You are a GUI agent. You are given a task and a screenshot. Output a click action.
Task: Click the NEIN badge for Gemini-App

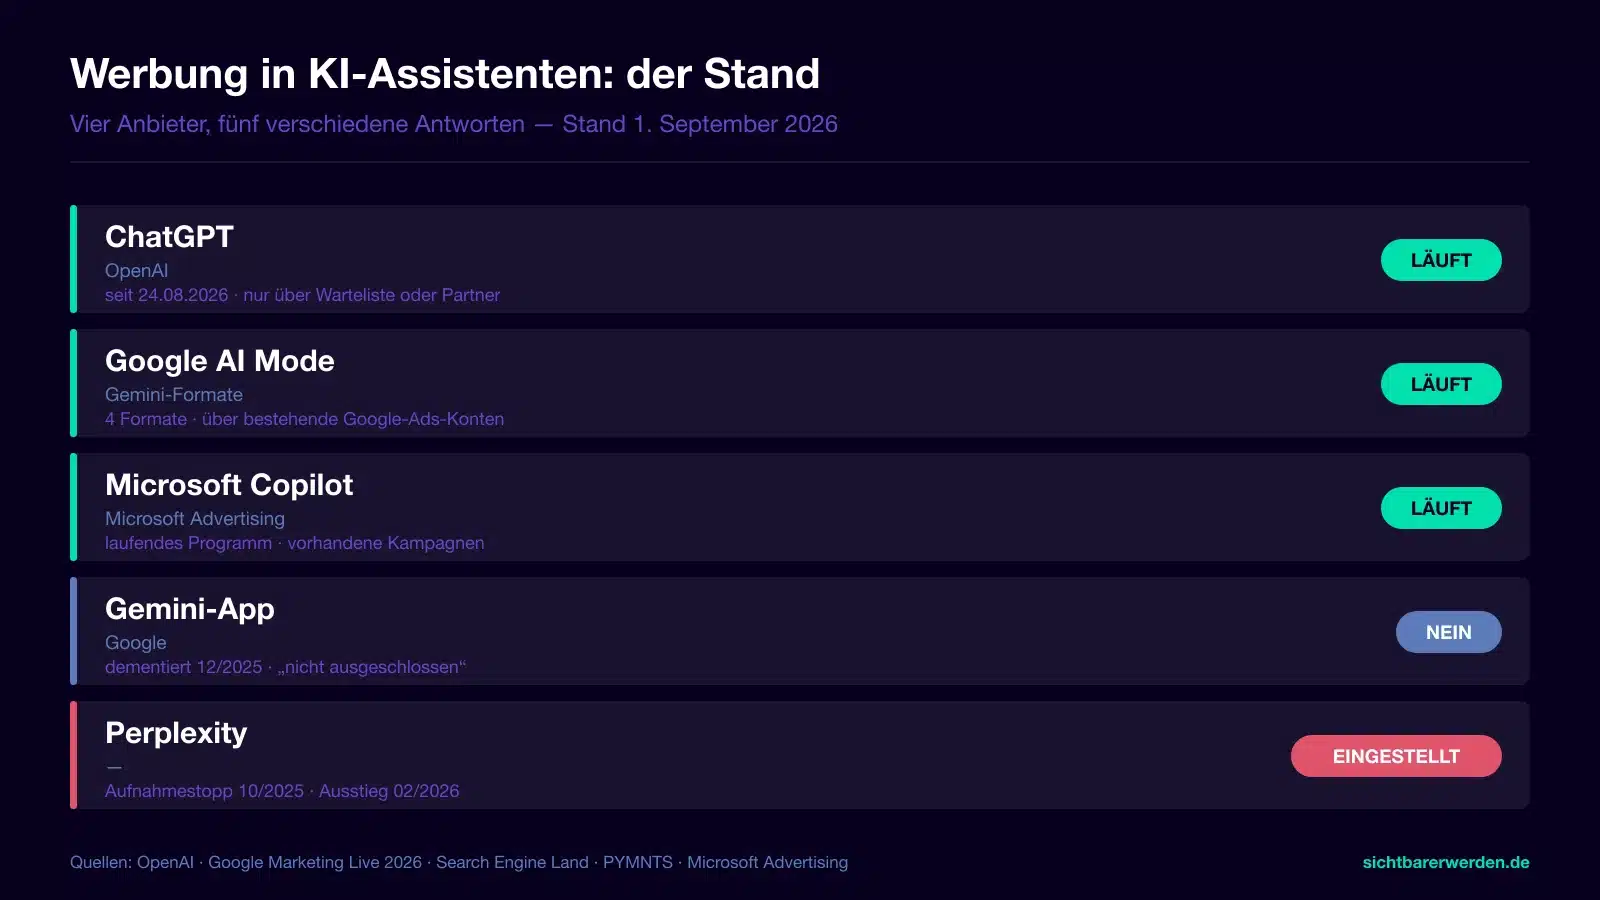pos(1449,632)
